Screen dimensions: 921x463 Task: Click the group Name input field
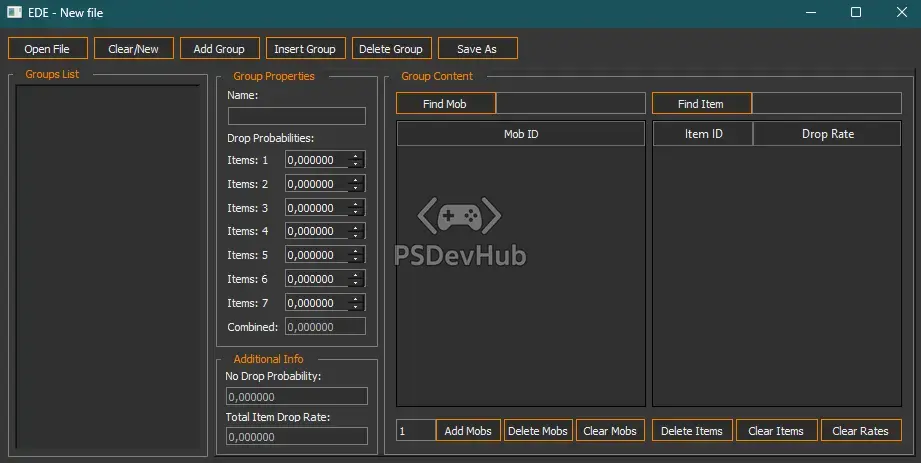tap(297, 116)
